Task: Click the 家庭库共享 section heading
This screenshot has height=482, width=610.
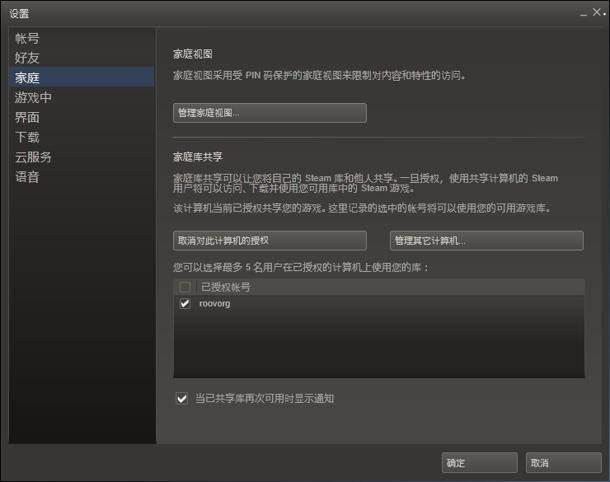Action: [x=198, y=157]
